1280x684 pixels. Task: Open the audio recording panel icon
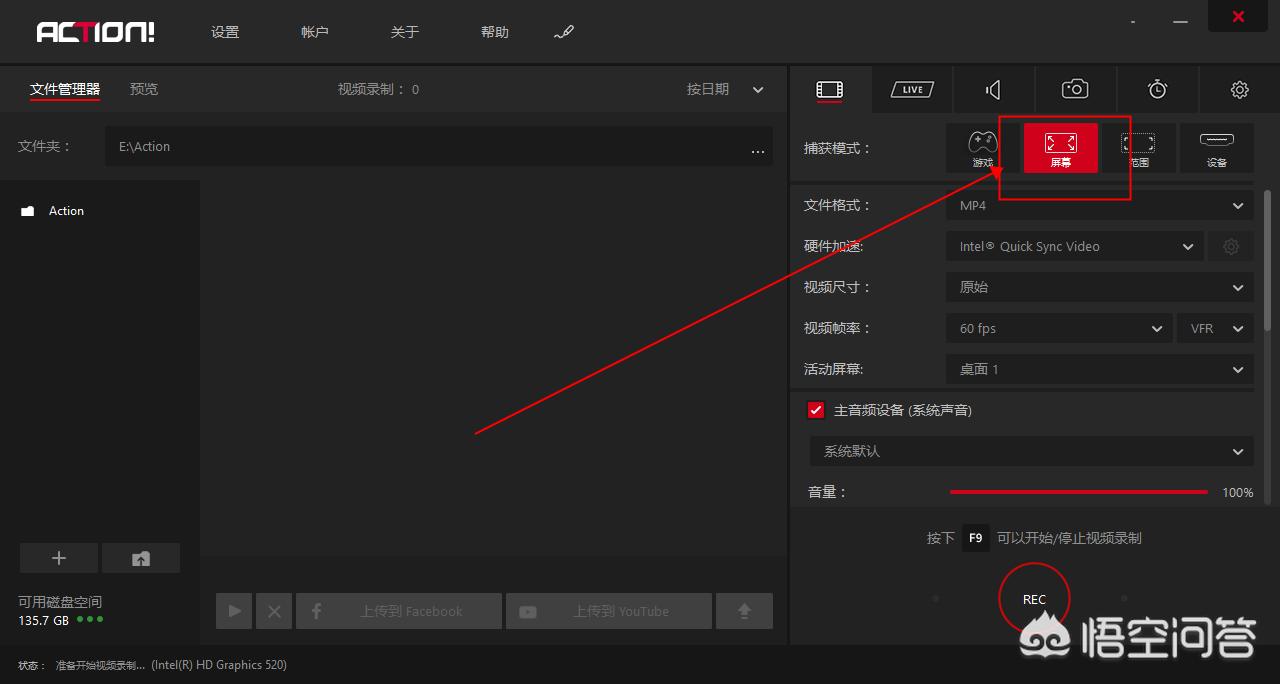pyautogui.click(x=992, y=89)
